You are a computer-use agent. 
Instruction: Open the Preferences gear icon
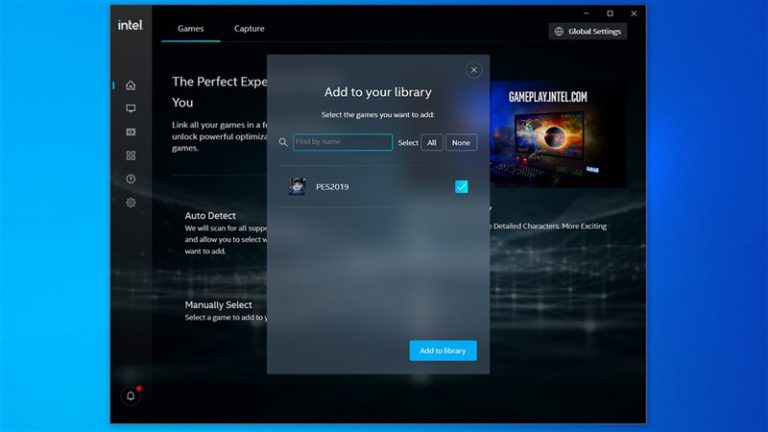130,202
